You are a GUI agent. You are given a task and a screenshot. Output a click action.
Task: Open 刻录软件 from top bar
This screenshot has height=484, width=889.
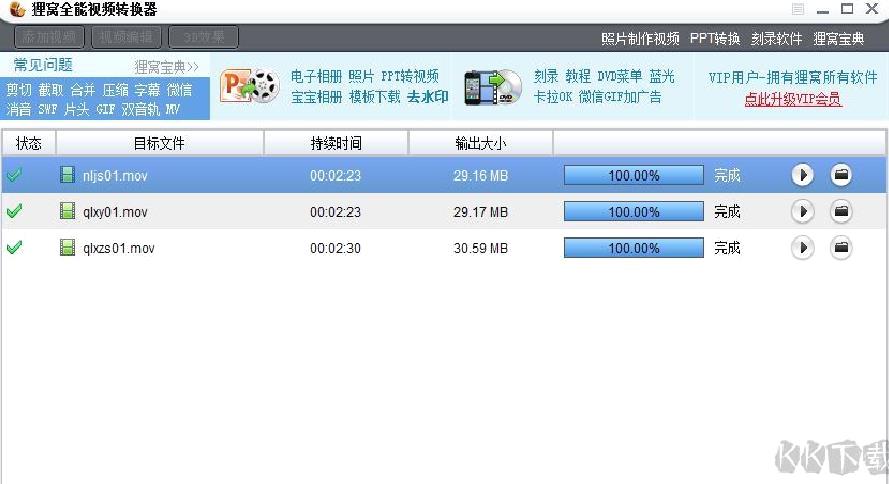point(776,39)
